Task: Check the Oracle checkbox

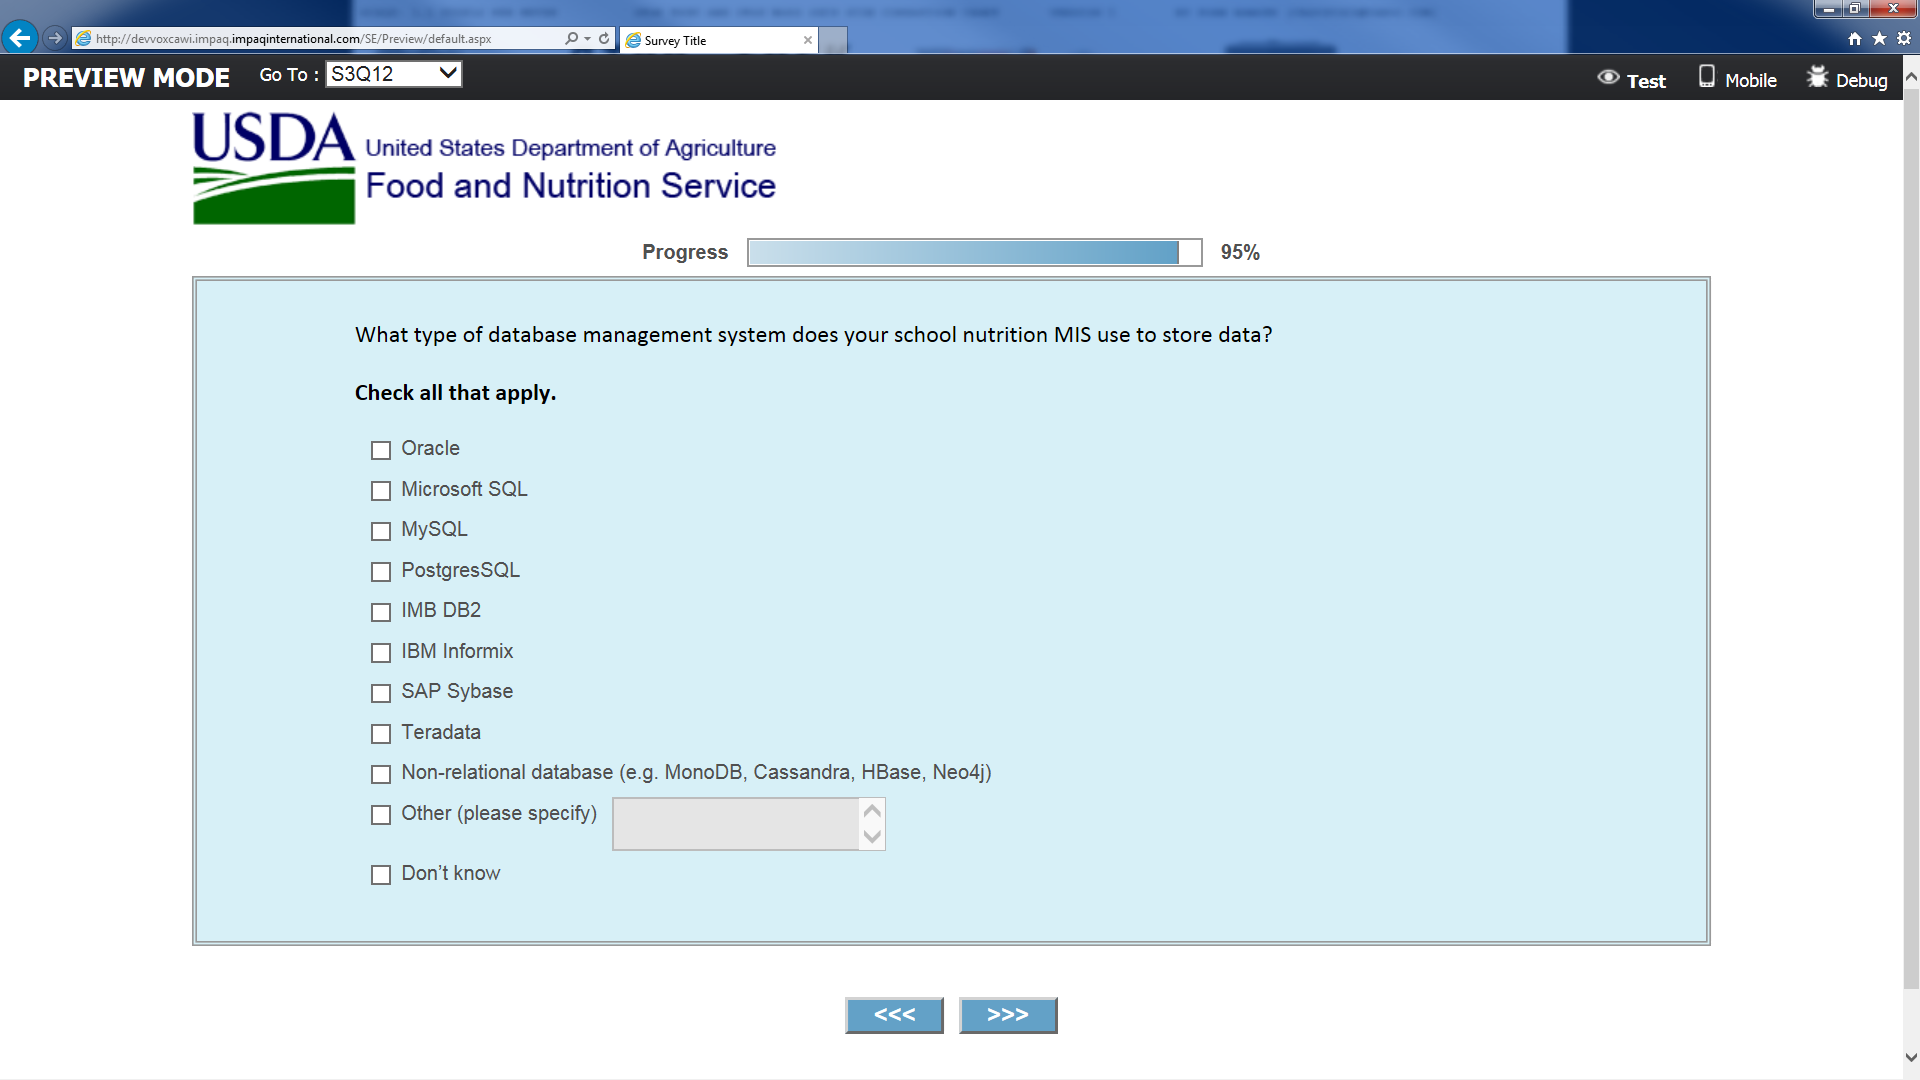Action: 381,450
